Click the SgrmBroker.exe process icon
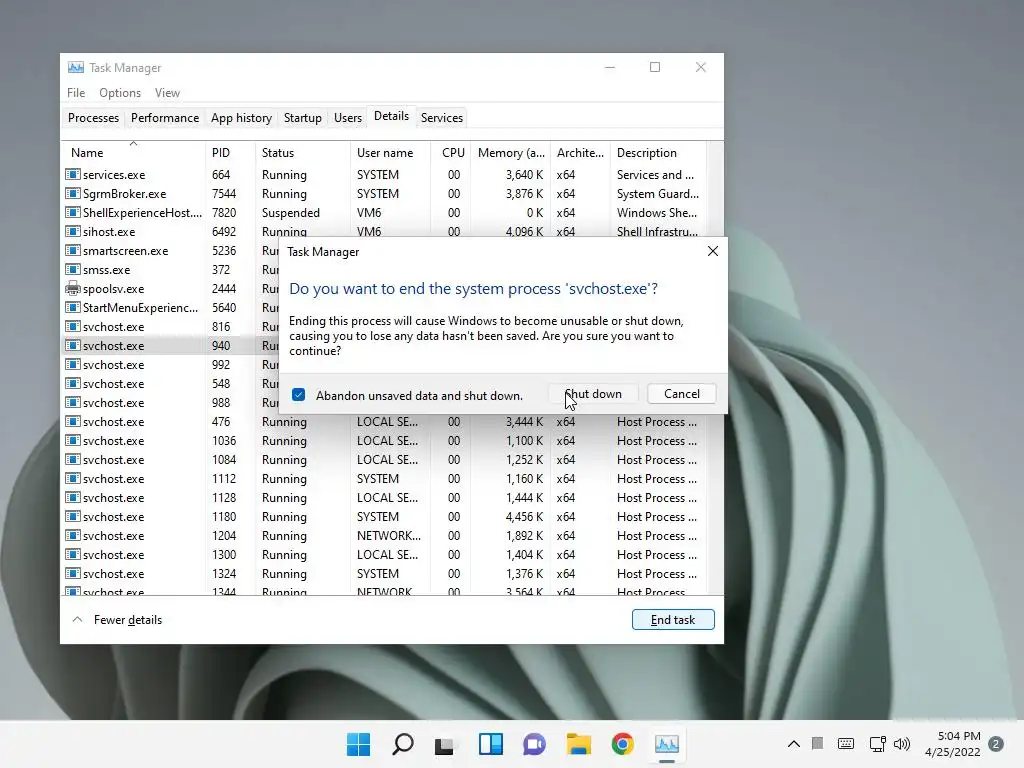This screenshot has width=1024, height=768. [72, 193]
